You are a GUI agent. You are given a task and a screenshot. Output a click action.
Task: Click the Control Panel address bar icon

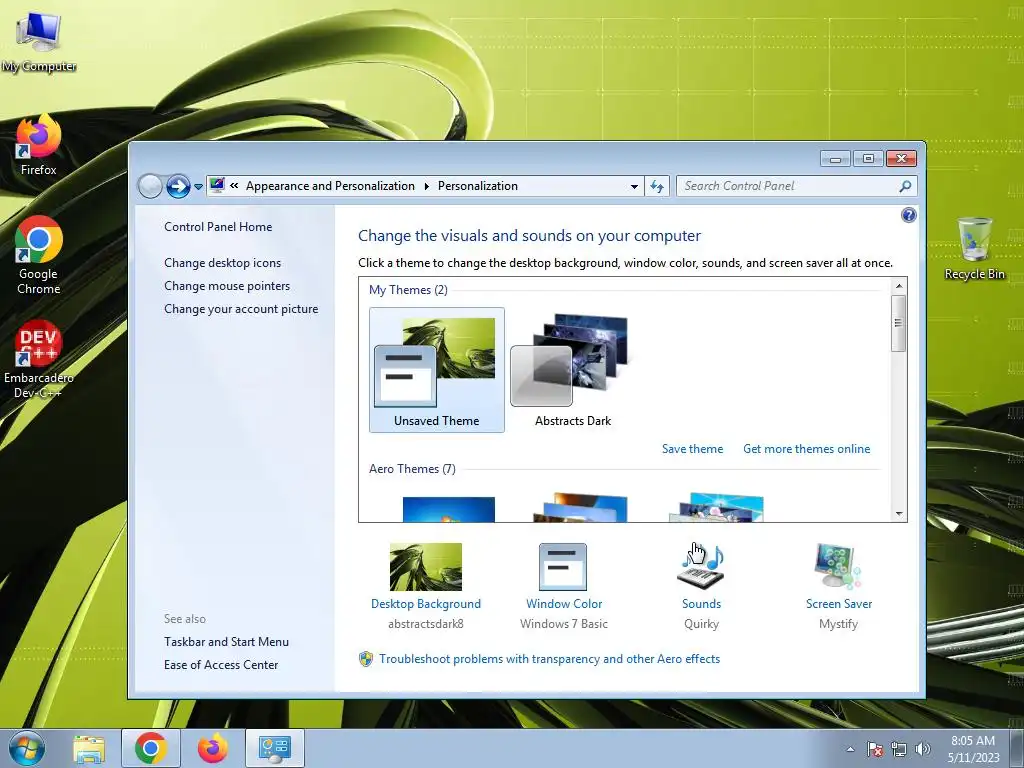click(217, 185)
